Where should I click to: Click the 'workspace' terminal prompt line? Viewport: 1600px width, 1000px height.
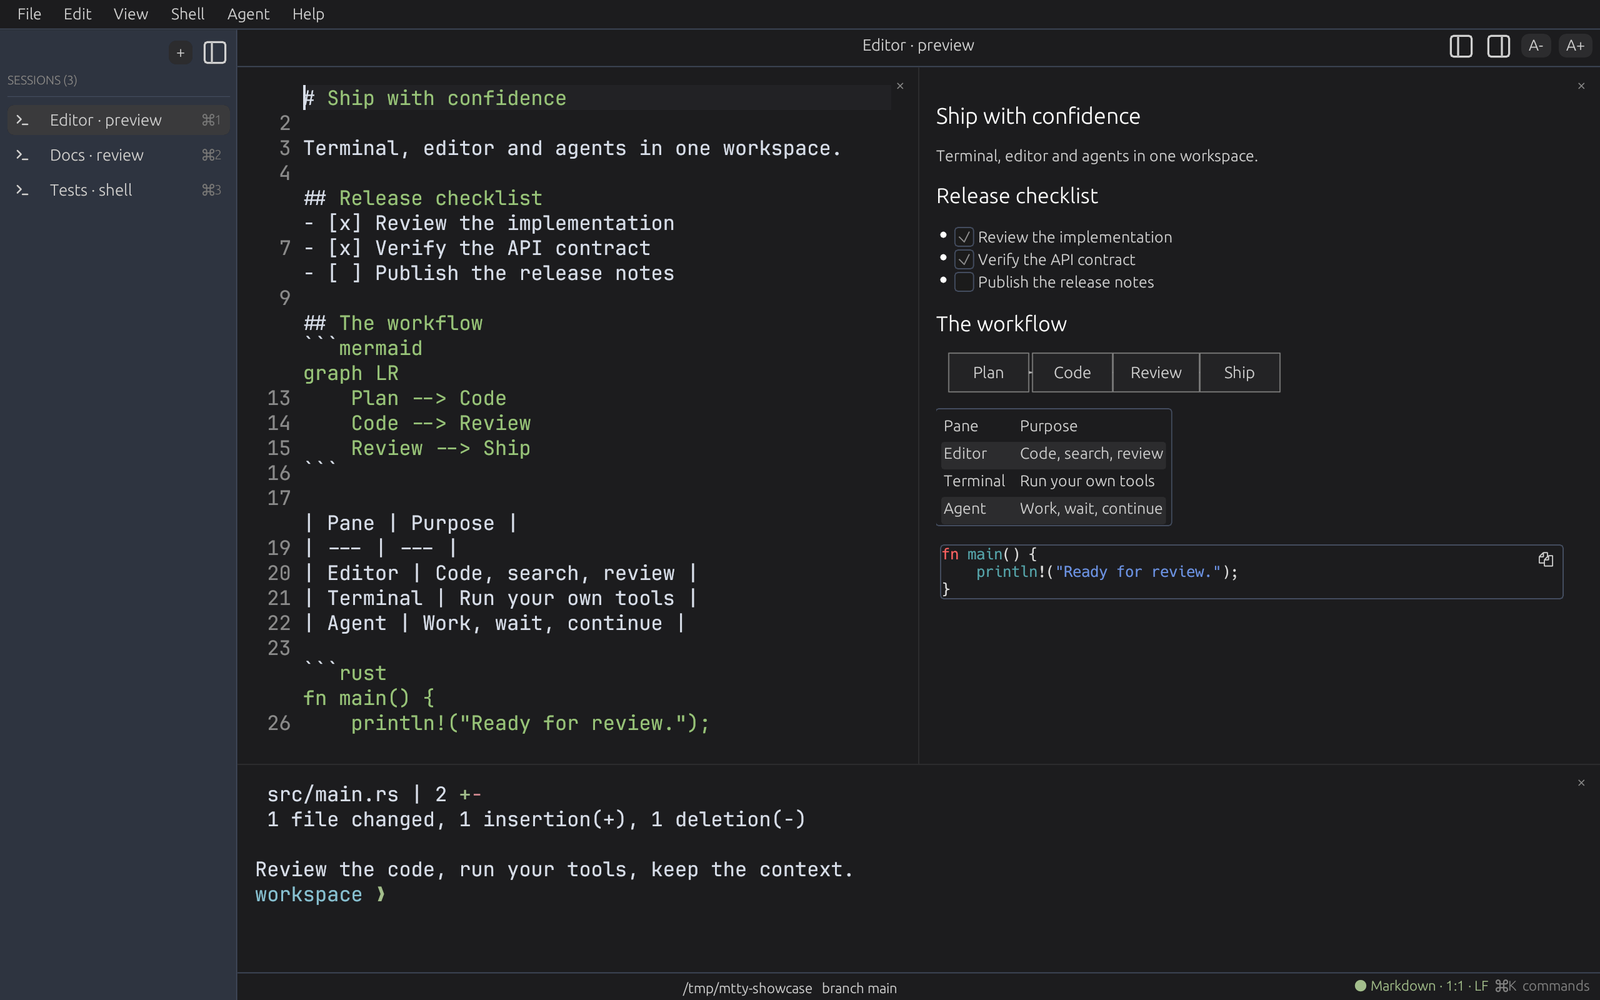(x=320, y=895)
